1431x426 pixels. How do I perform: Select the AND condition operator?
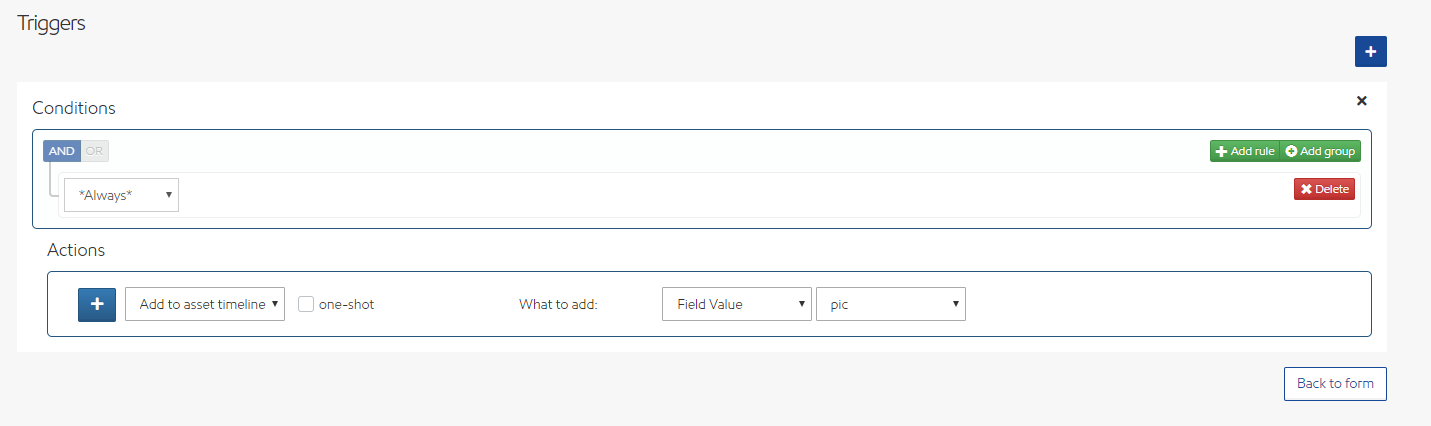(x=62, y=151)
